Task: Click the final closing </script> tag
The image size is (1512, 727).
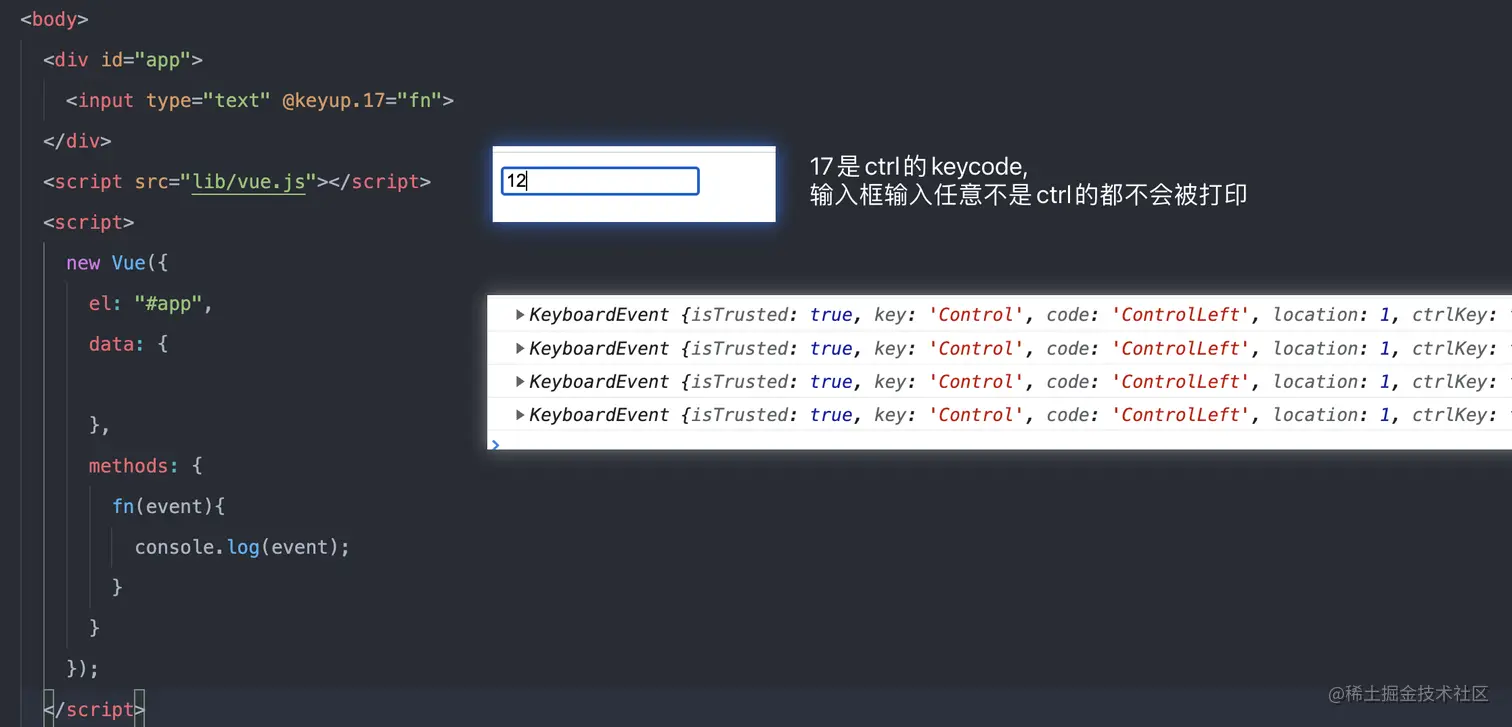Action: click(94, 709)
